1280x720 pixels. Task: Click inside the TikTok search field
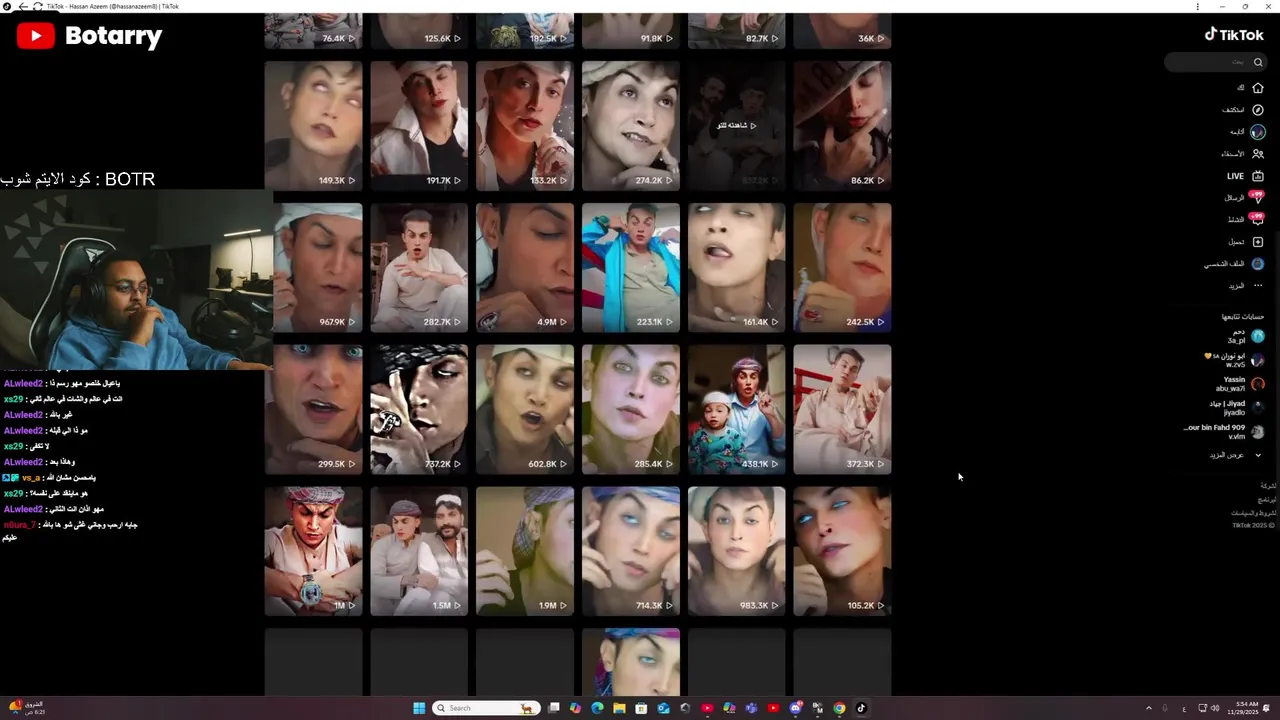[1215, 62]
